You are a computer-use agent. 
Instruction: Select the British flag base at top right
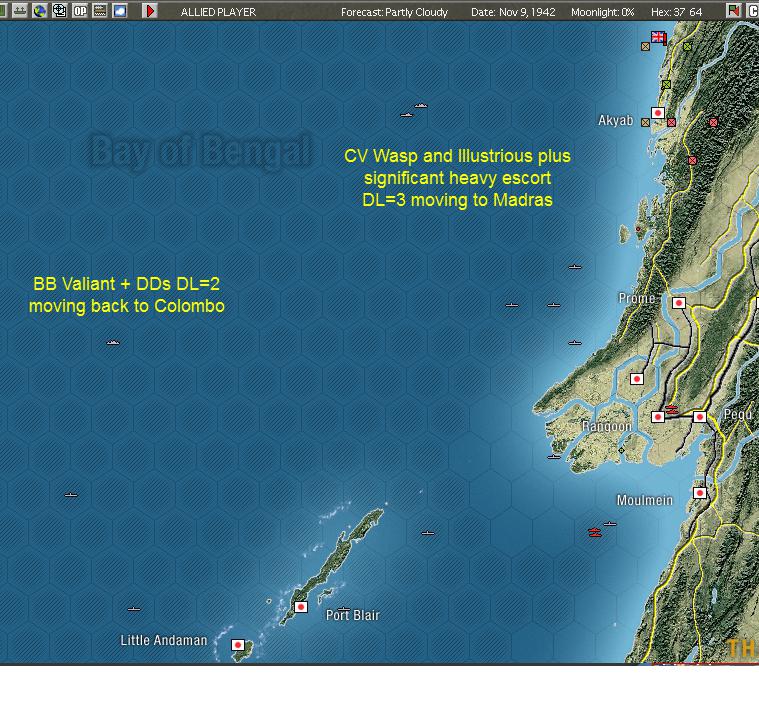click(x=659, y=37)
